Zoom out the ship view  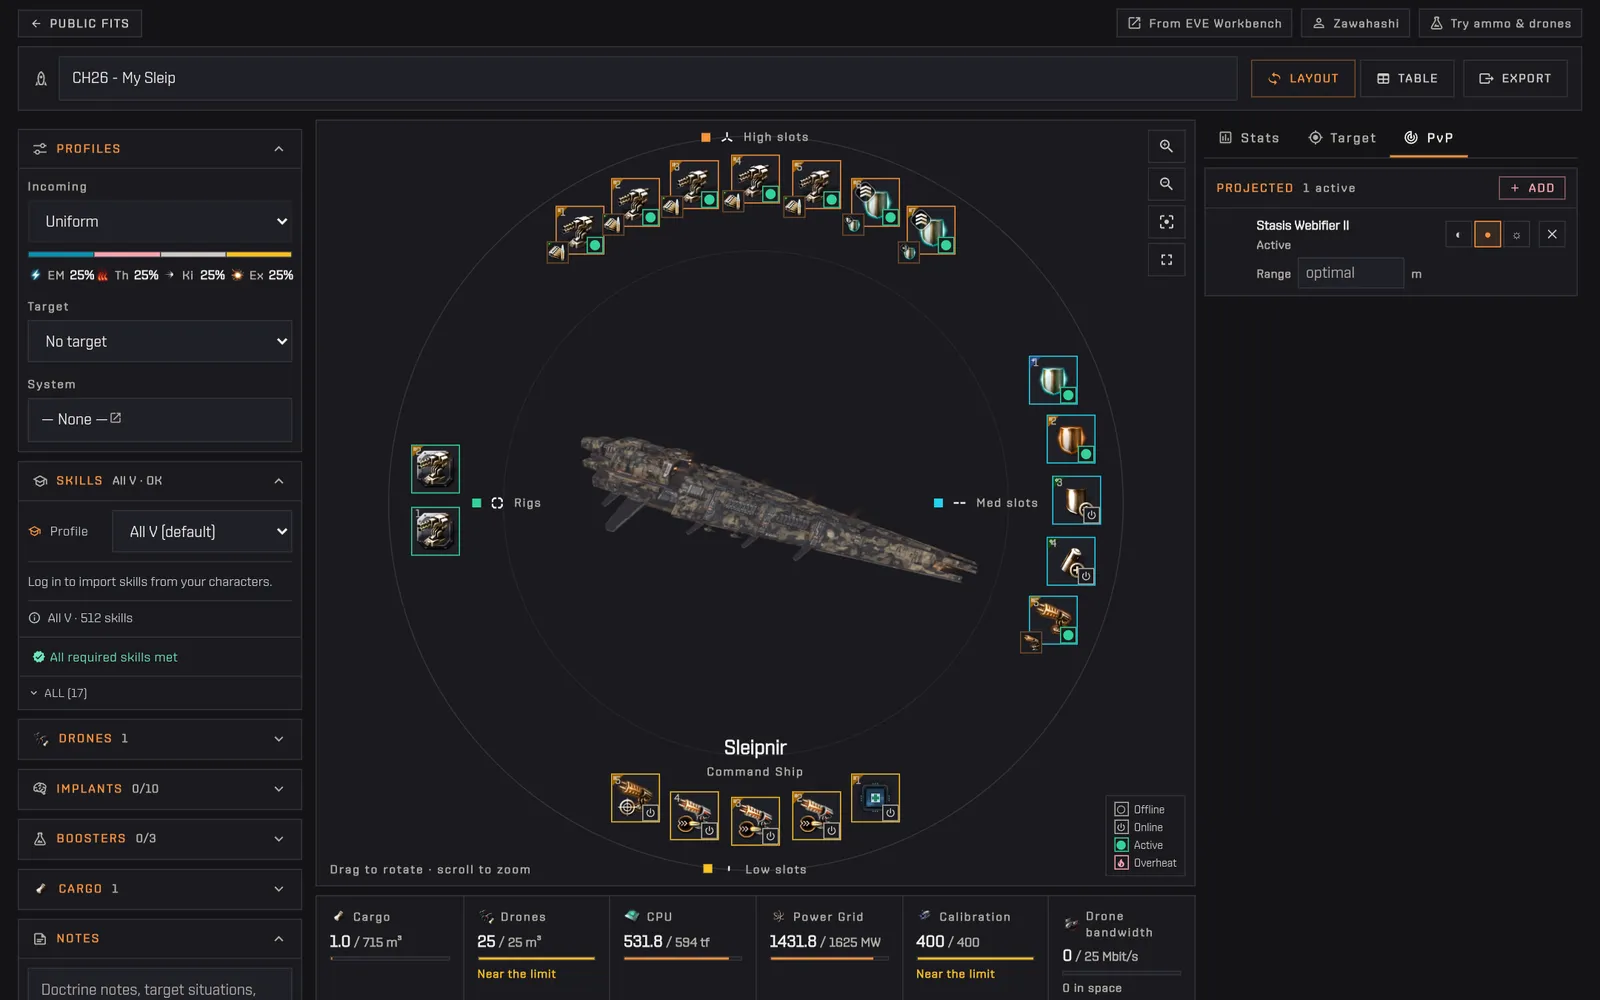[x=1166, y=184]
